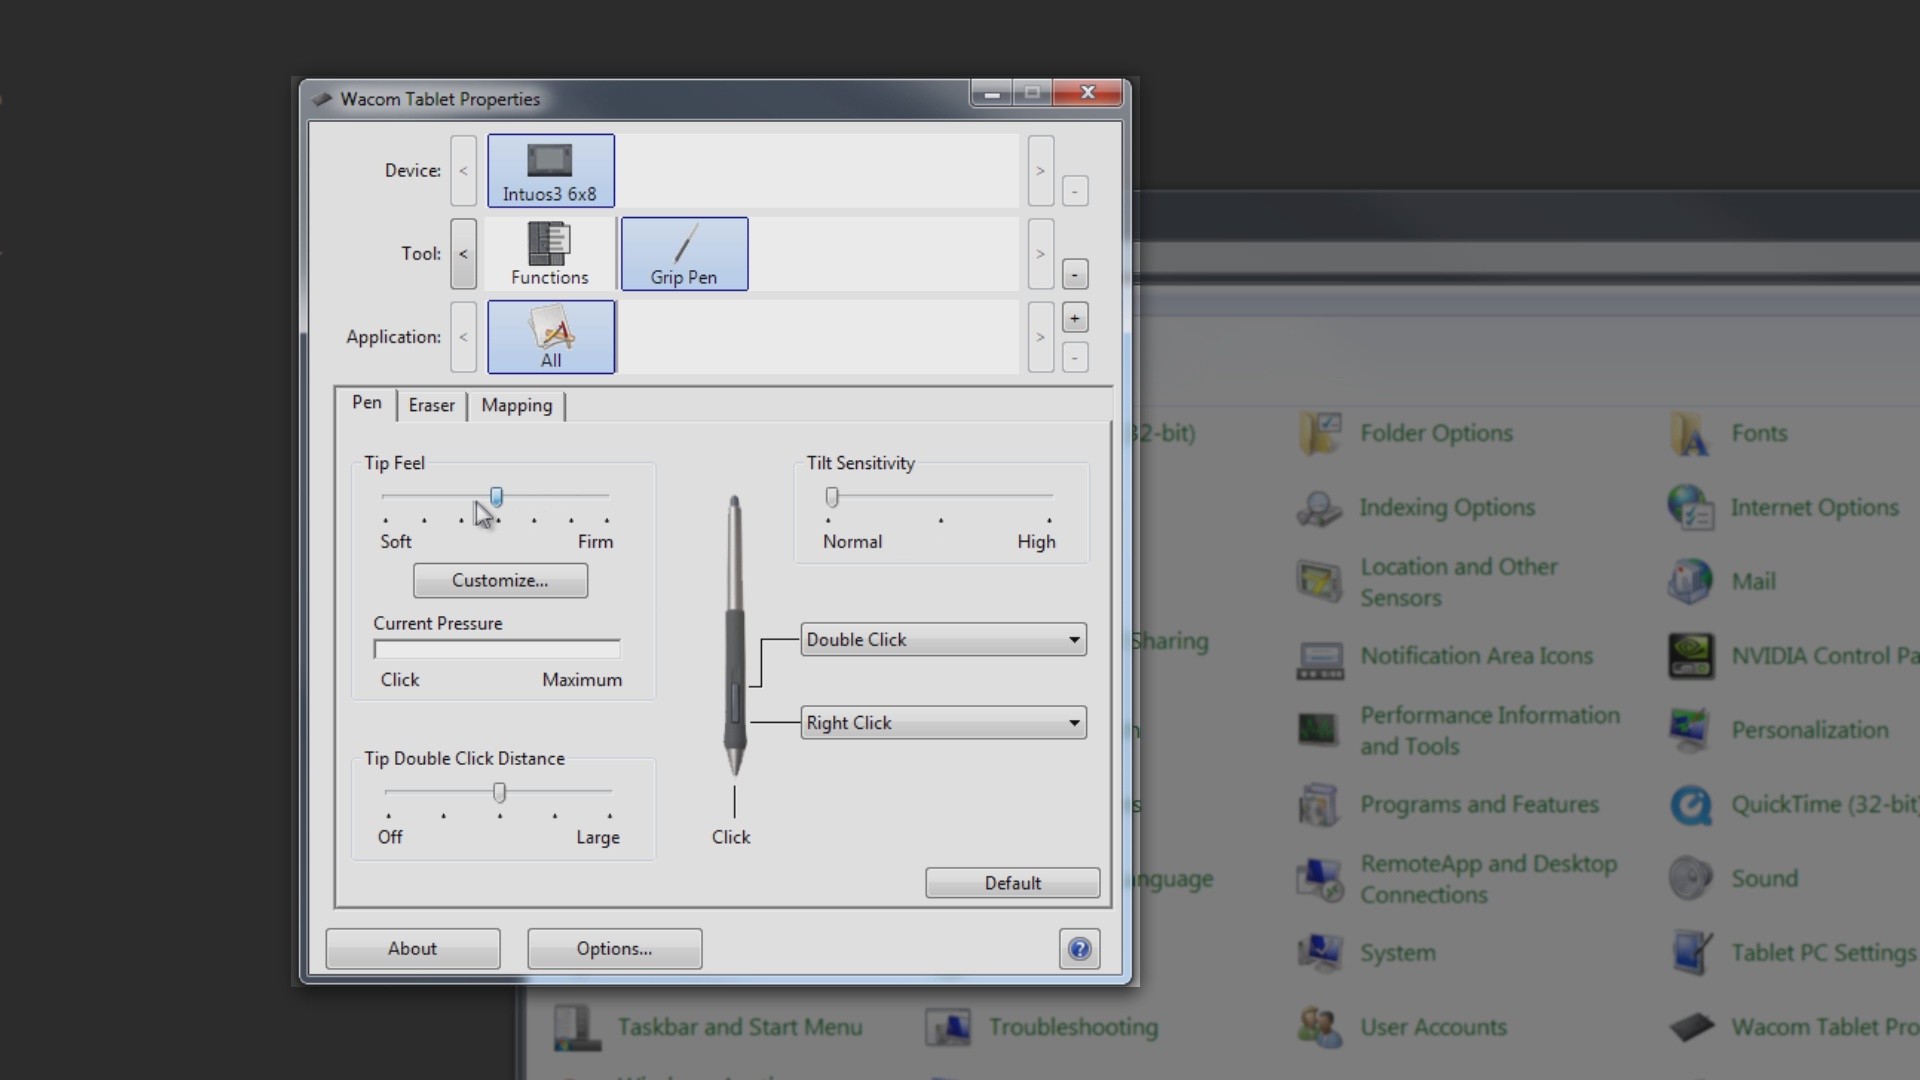Viewport: 1920px width, 1080px height.
Task: Select the All application icon
Action: pos(550,337)
